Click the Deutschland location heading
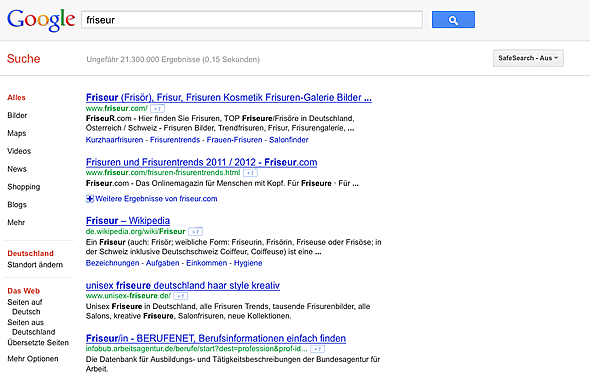The height and width of the screenshot is (377, 590). [30, 253]
